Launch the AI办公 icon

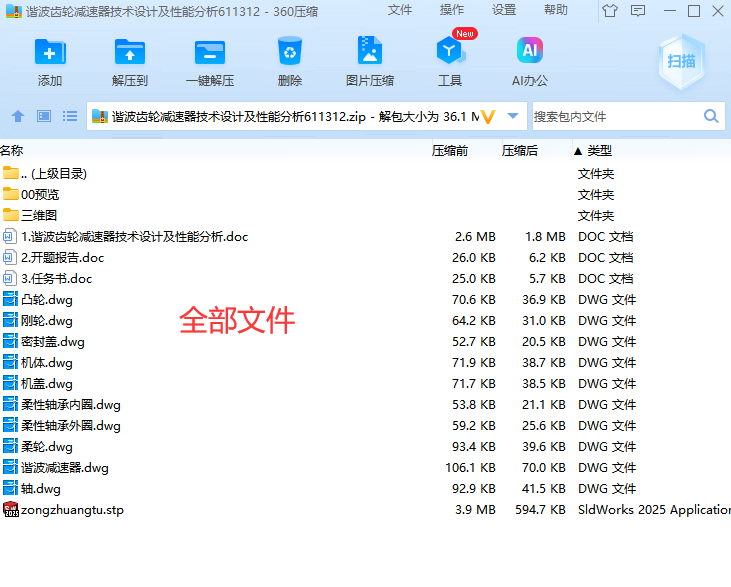[x=530, y=50]
